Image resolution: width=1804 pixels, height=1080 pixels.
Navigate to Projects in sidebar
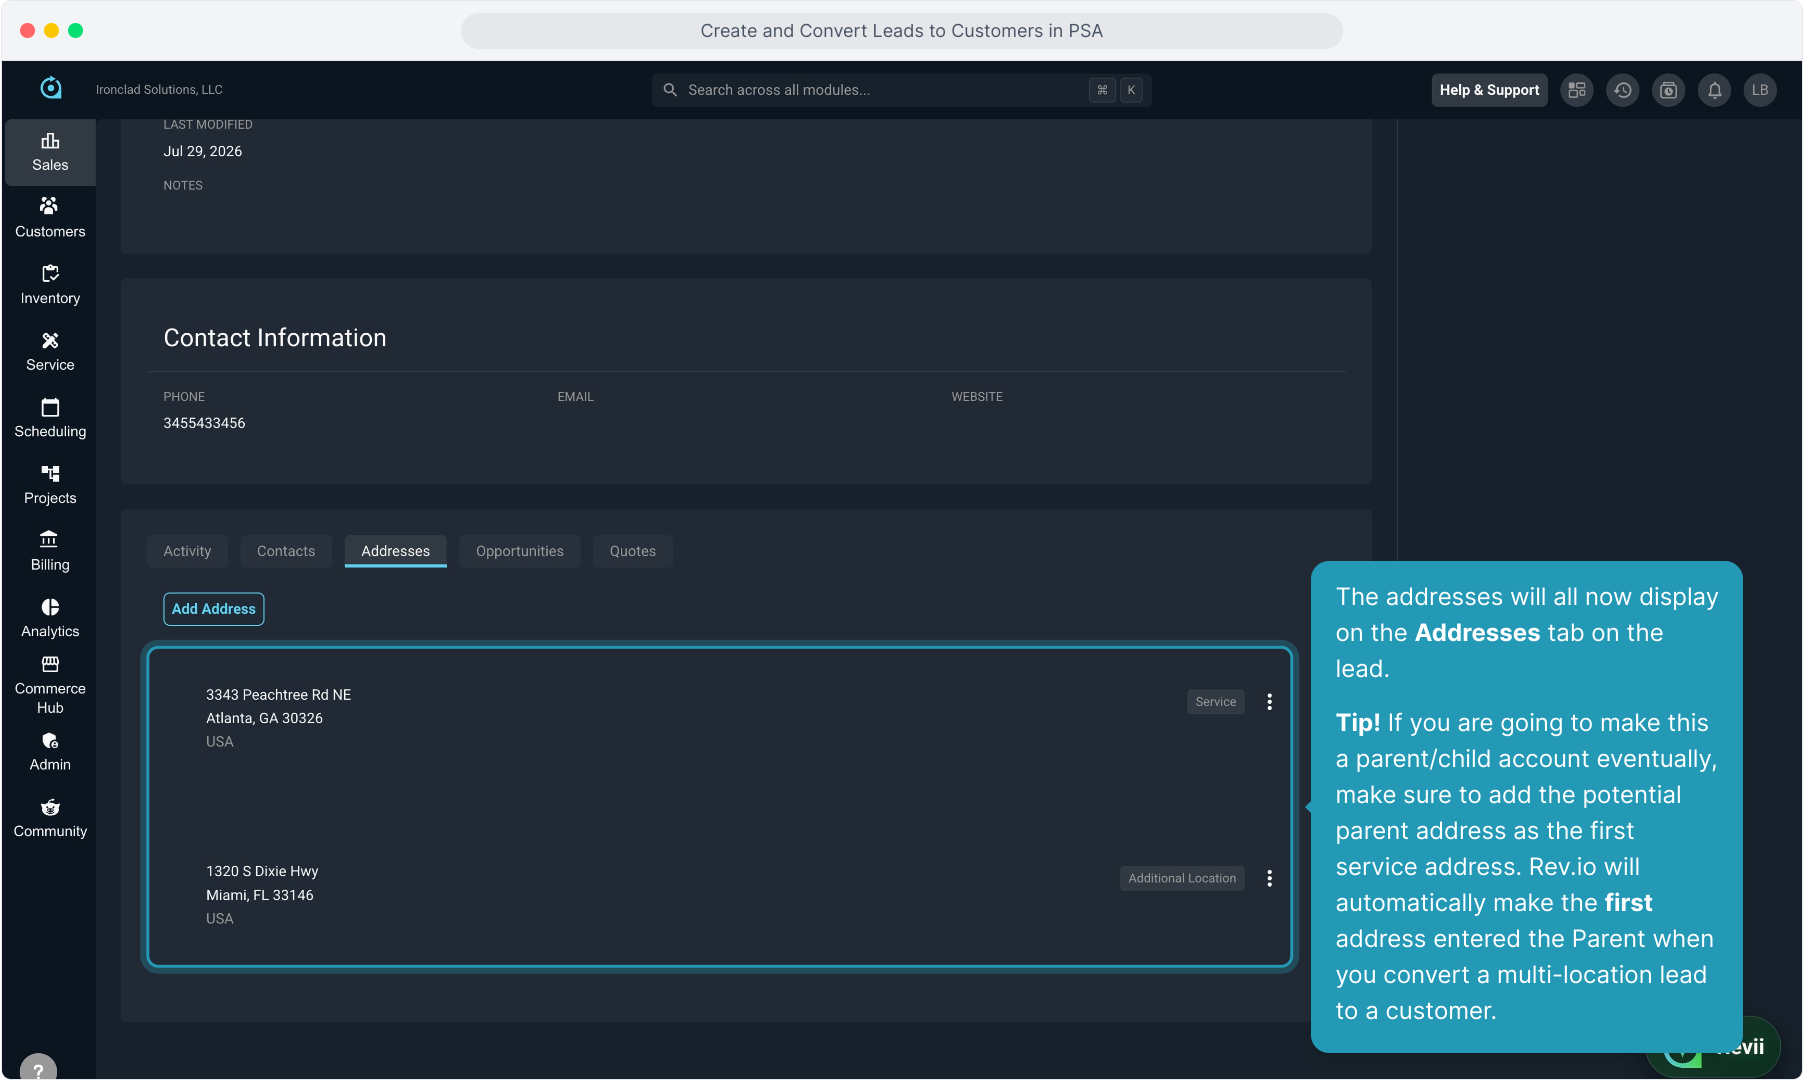pos(50,485)
